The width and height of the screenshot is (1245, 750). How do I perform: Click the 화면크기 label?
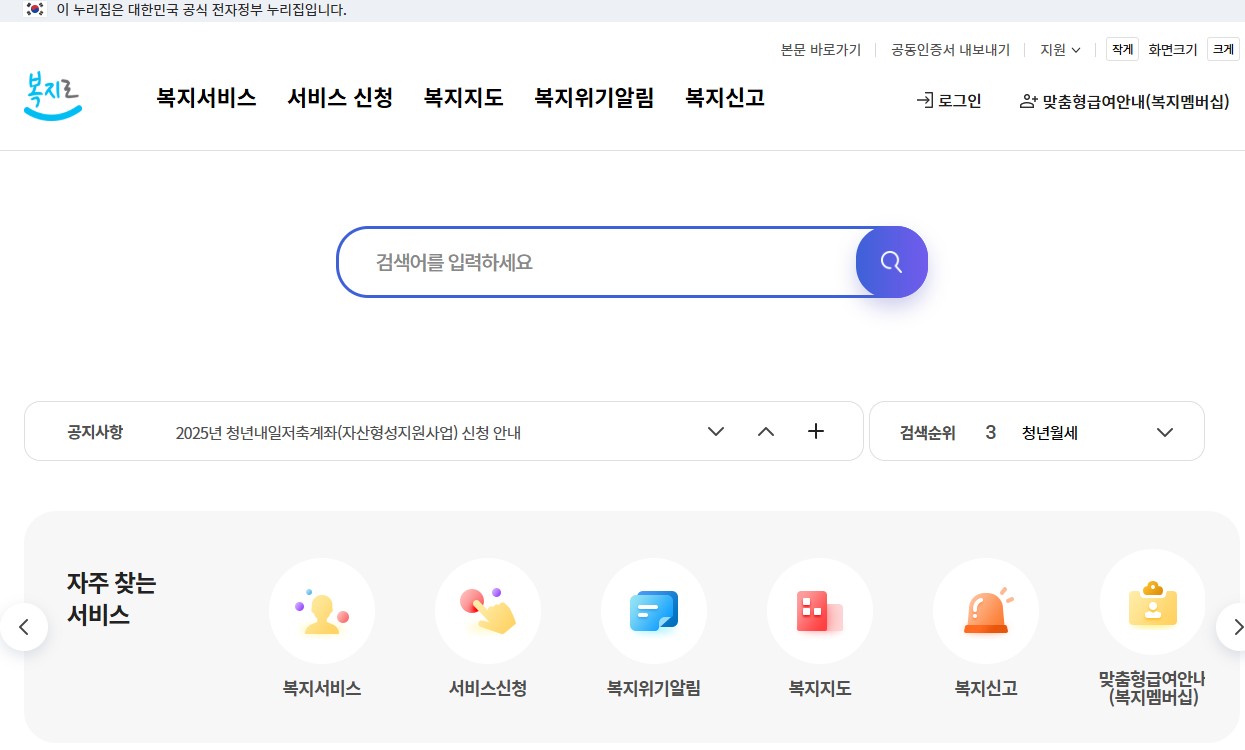click(1173, 49)
